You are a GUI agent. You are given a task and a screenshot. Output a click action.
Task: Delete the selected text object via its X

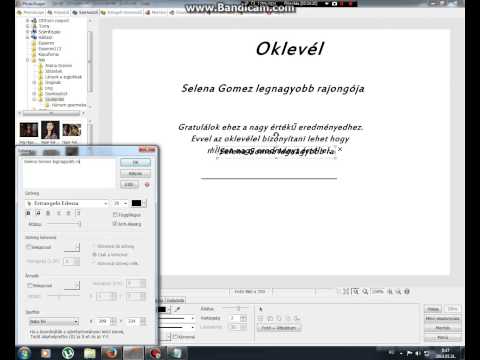point(340,149)
